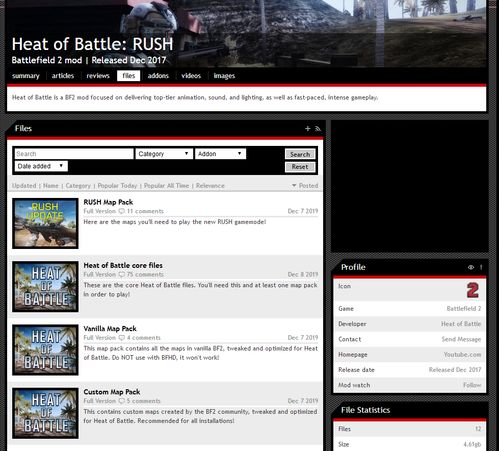Open the Date added dropdown
499x451 pixels.
pyautogui.click(x=41, y=166)
